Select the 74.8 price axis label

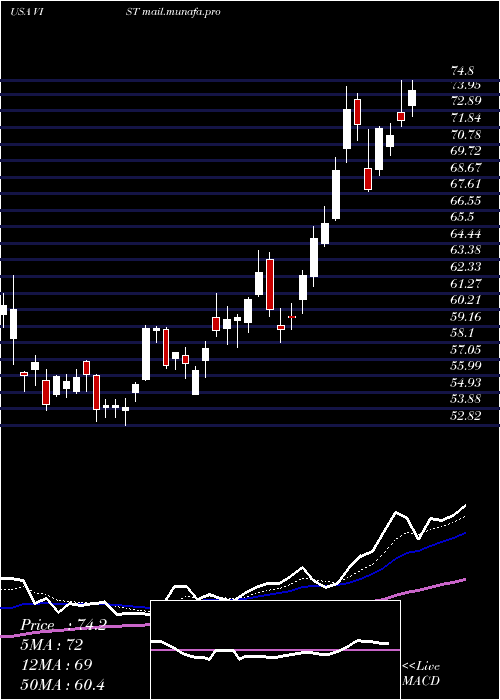pyautogui.click(x=462, y=71)
